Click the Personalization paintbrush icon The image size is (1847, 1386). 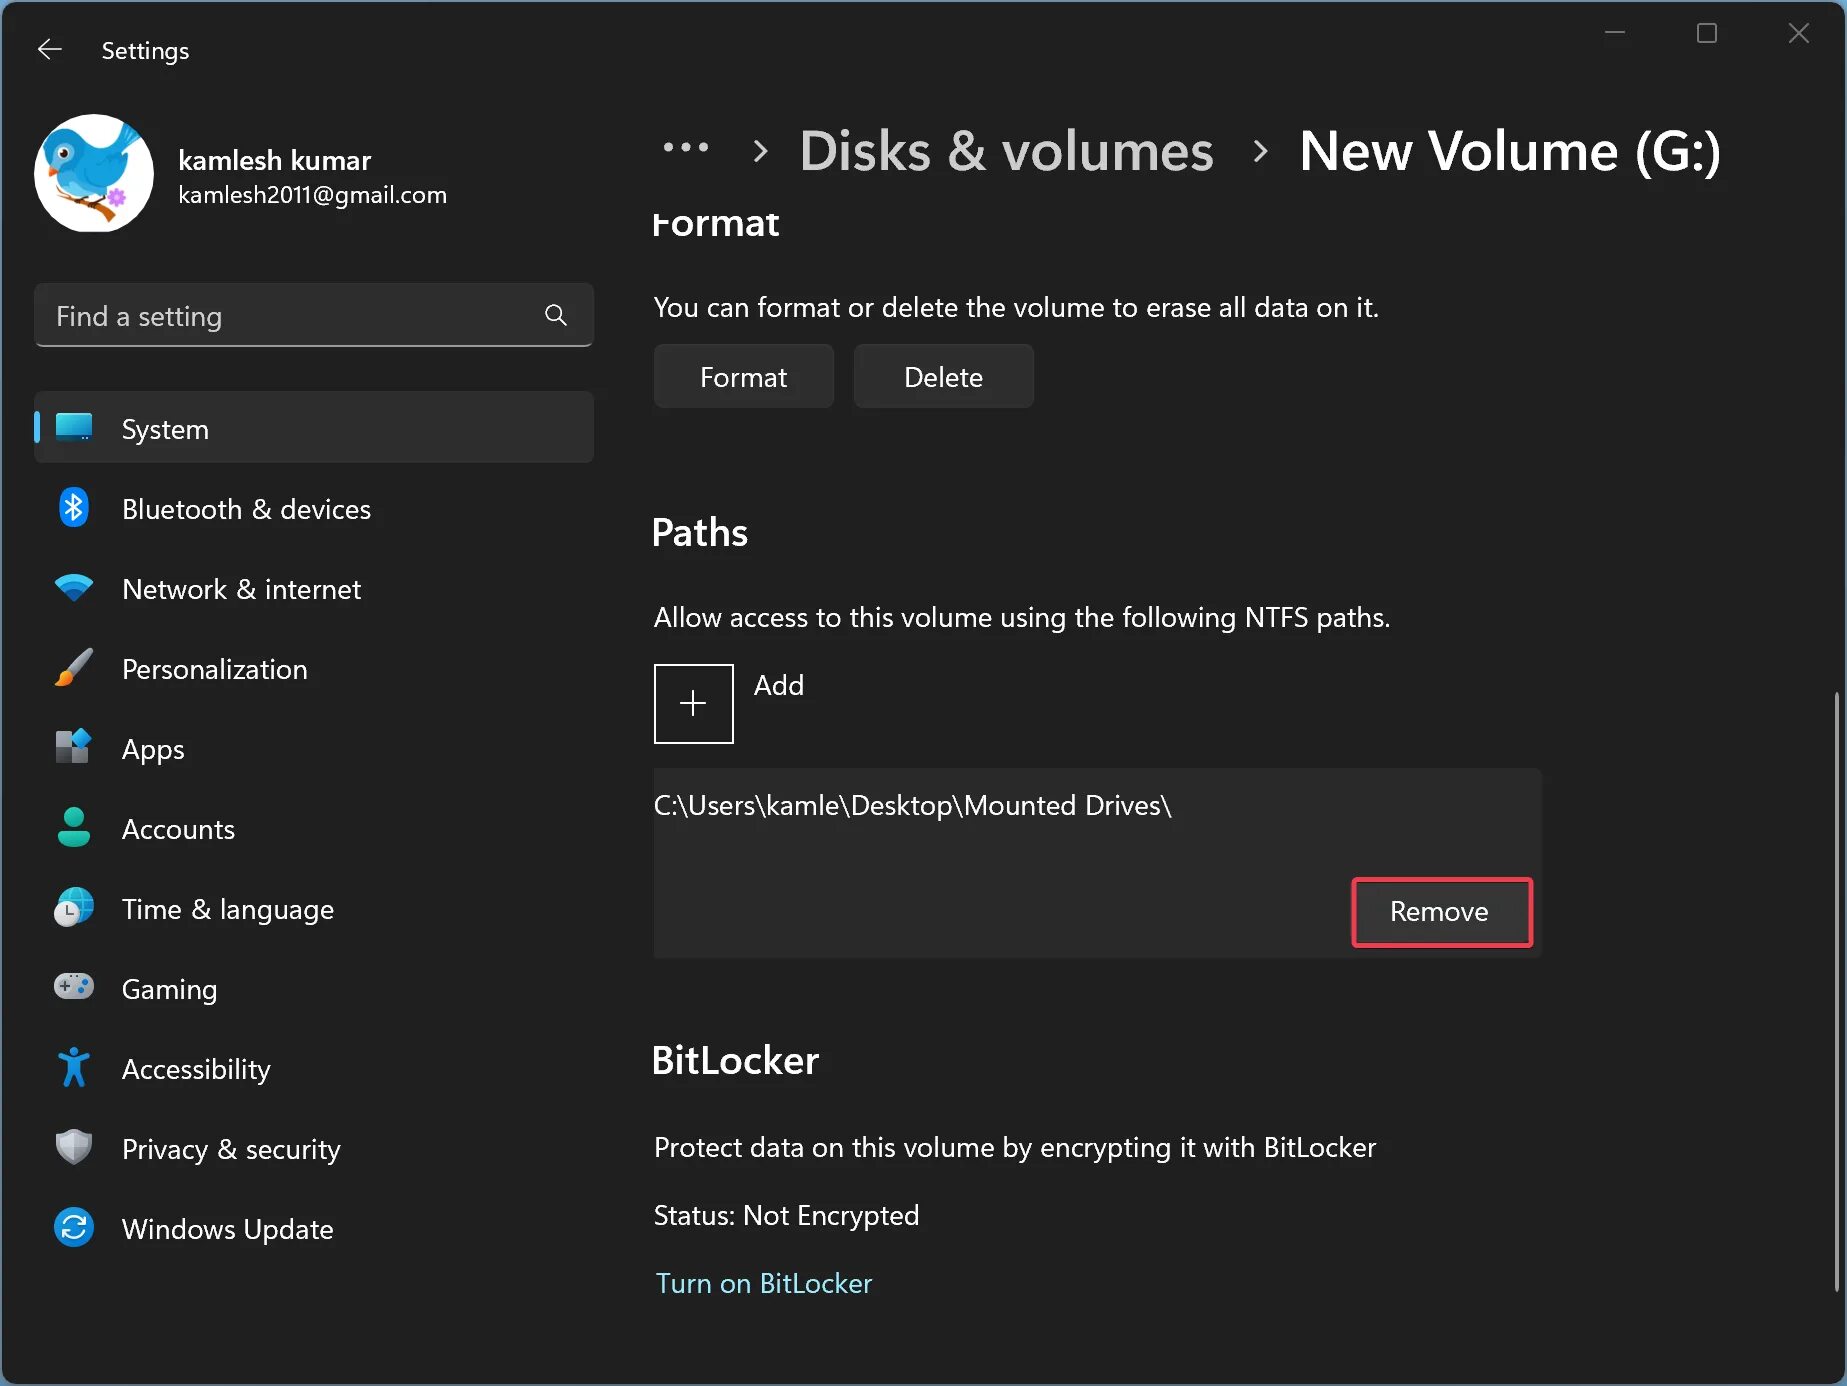[74, 668]
